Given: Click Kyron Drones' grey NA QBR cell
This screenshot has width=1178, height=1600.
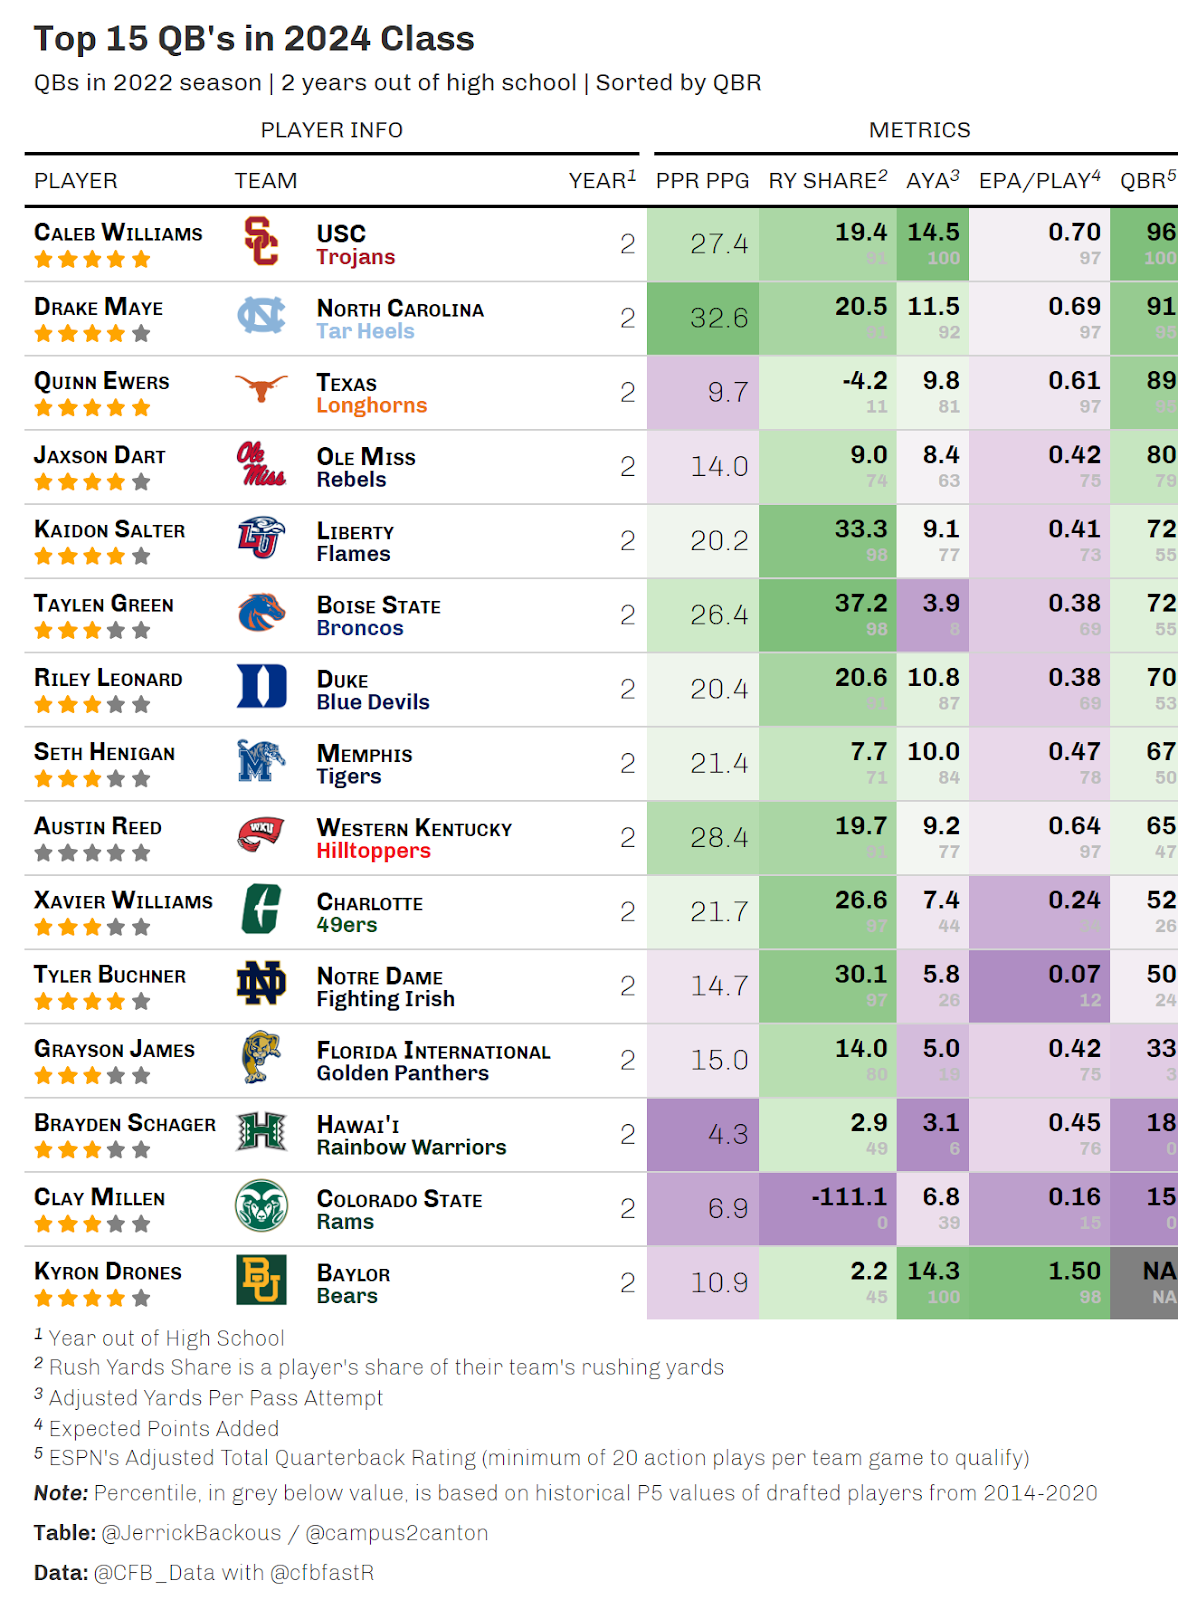Looking at the screenshot, I should tap(1144, 1282).
